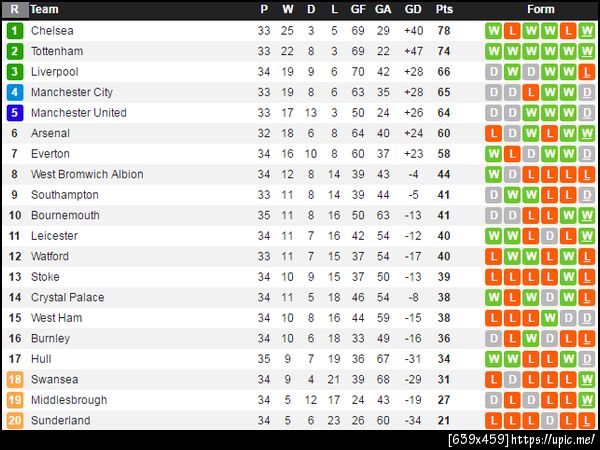Click Sunderland's orange rank 20 badge
600x450 pixels.
coord(15,420)
